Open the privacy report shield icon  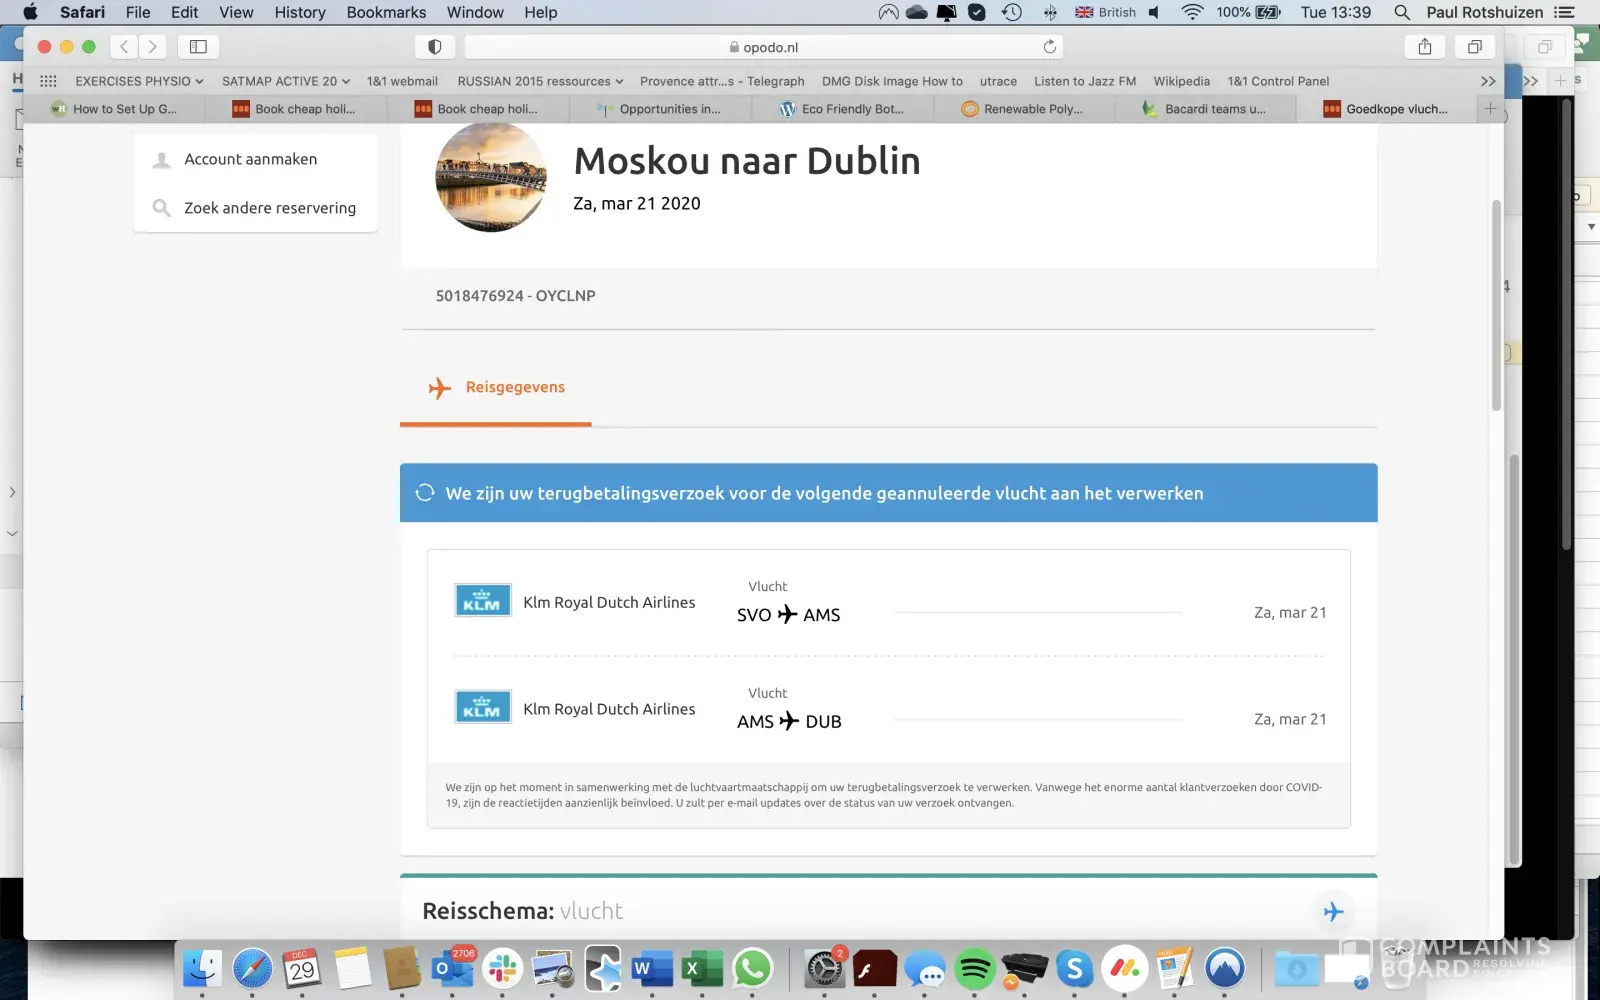pyautogui.click(x=434, y=47)
